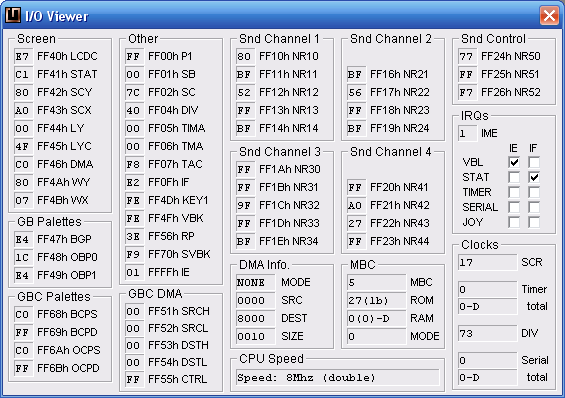Click the FF4Dh KEY1 value field
The image size is (565, 398).
tap(134, 200)
